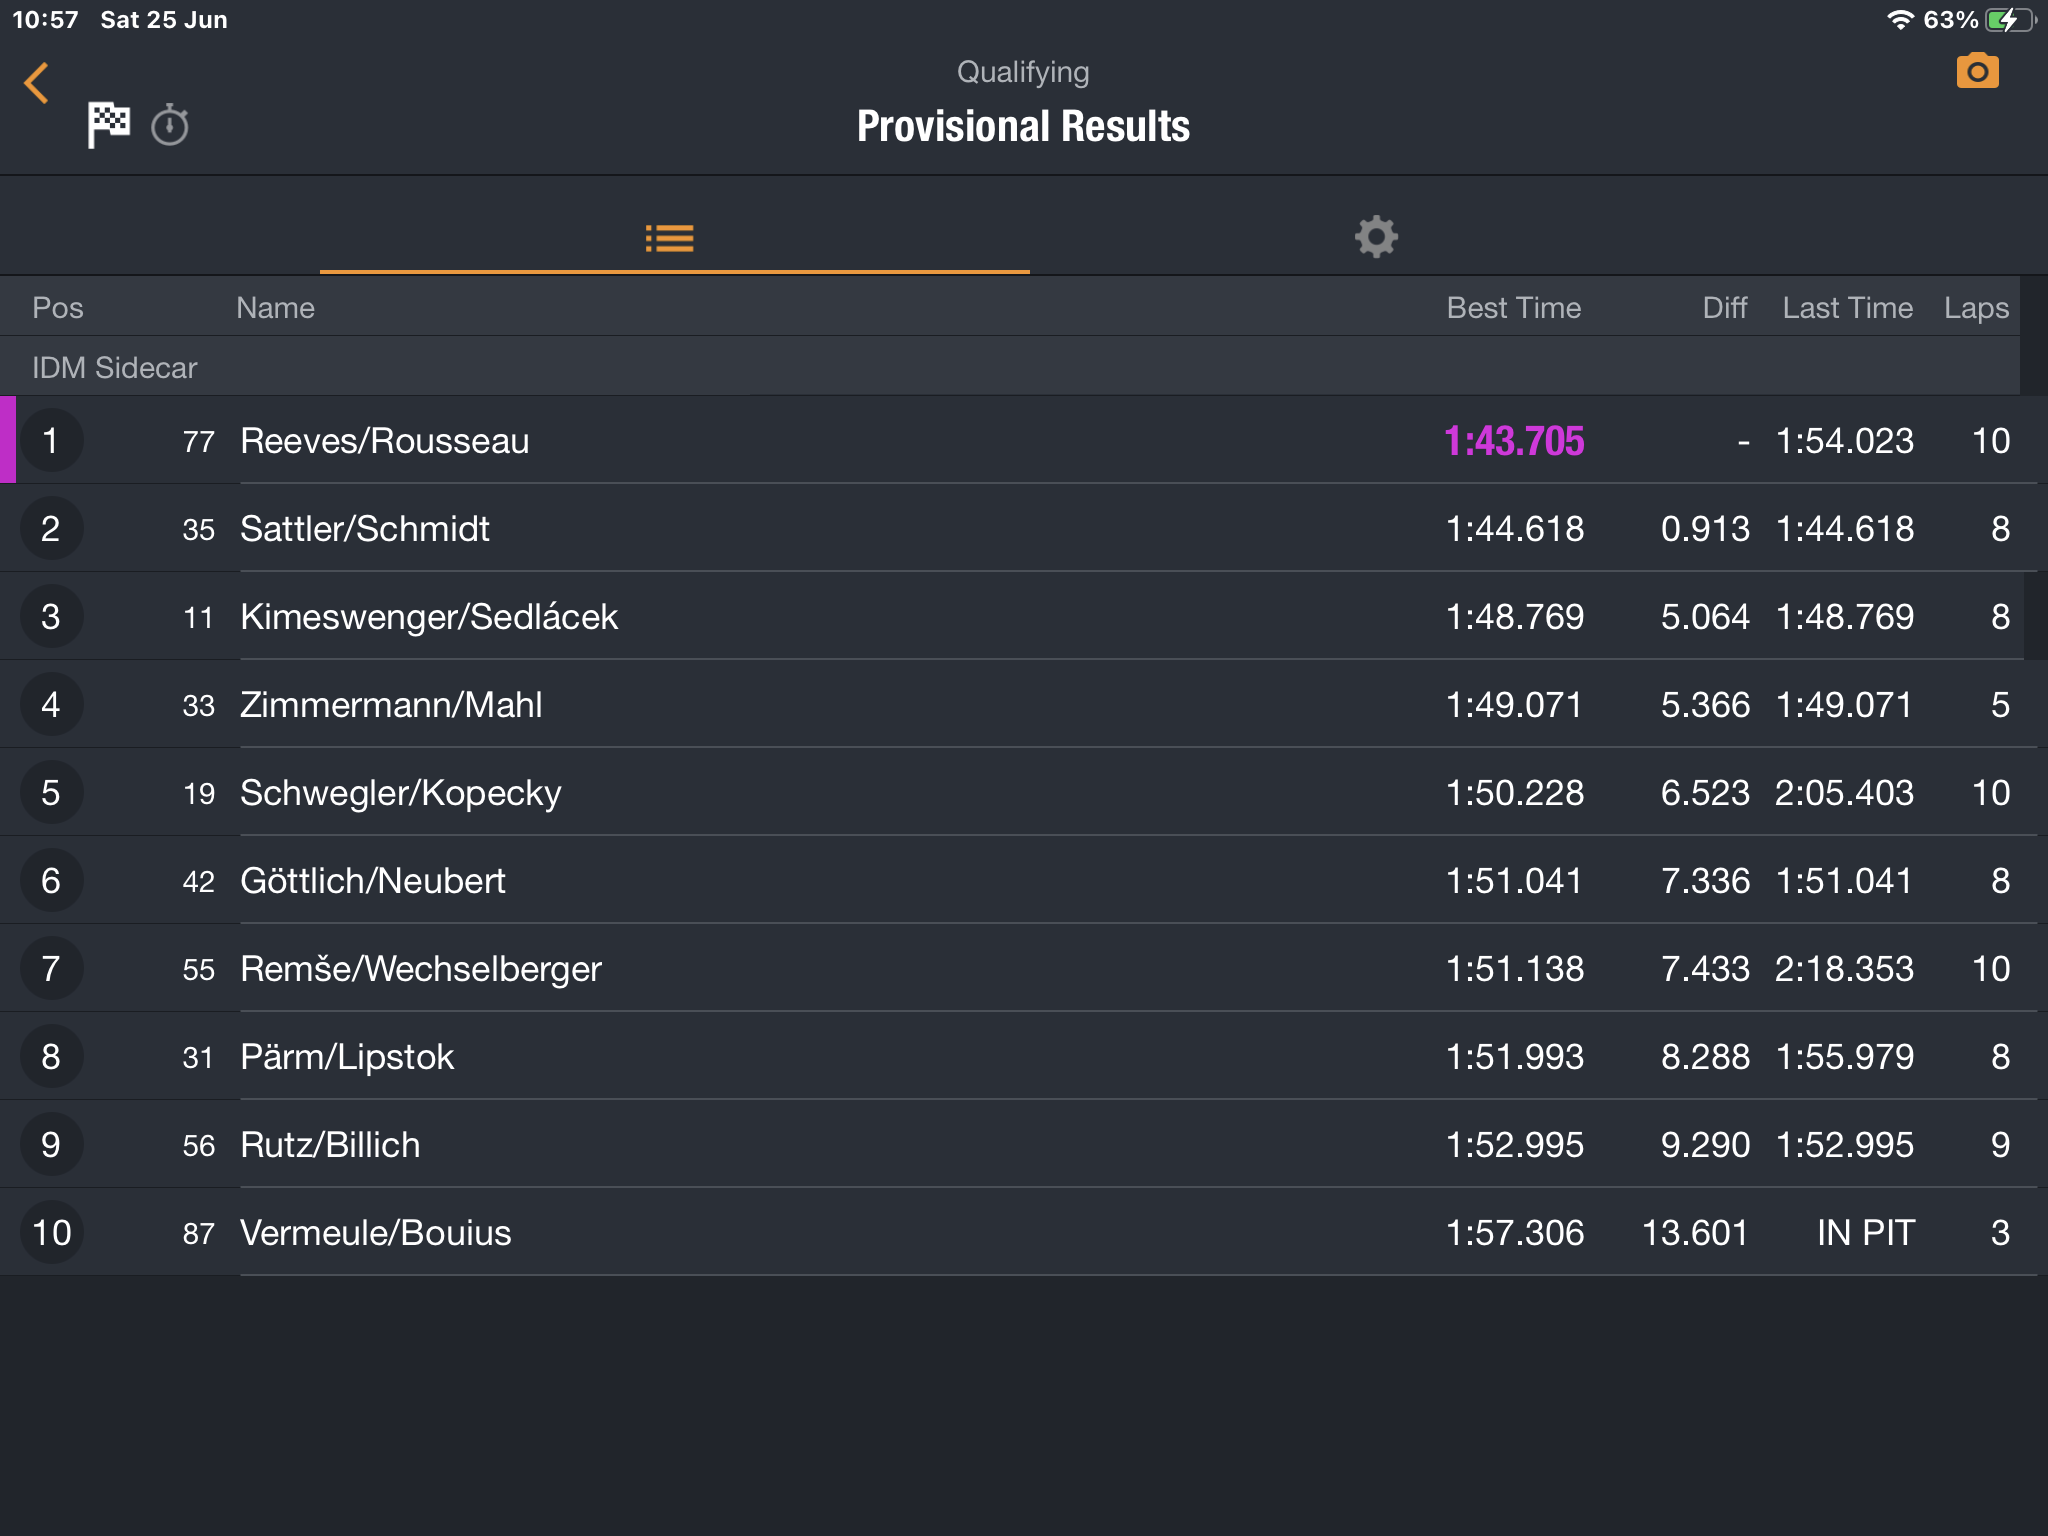Tap position badge 7
The width and height of the screenshot is (2048, 1536).
tap(51, 969)
